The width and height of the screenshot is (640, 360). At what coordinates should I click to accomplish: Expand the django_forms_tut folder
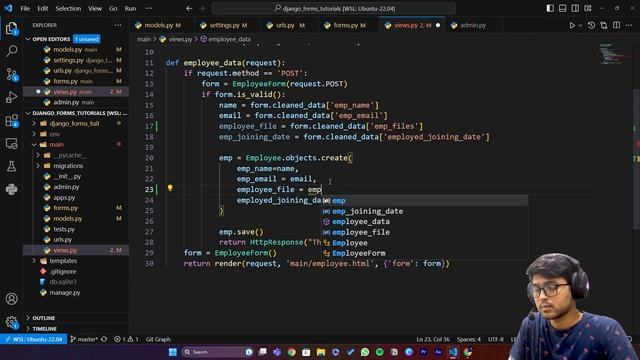pyautogui.click(x=75, y=123)
